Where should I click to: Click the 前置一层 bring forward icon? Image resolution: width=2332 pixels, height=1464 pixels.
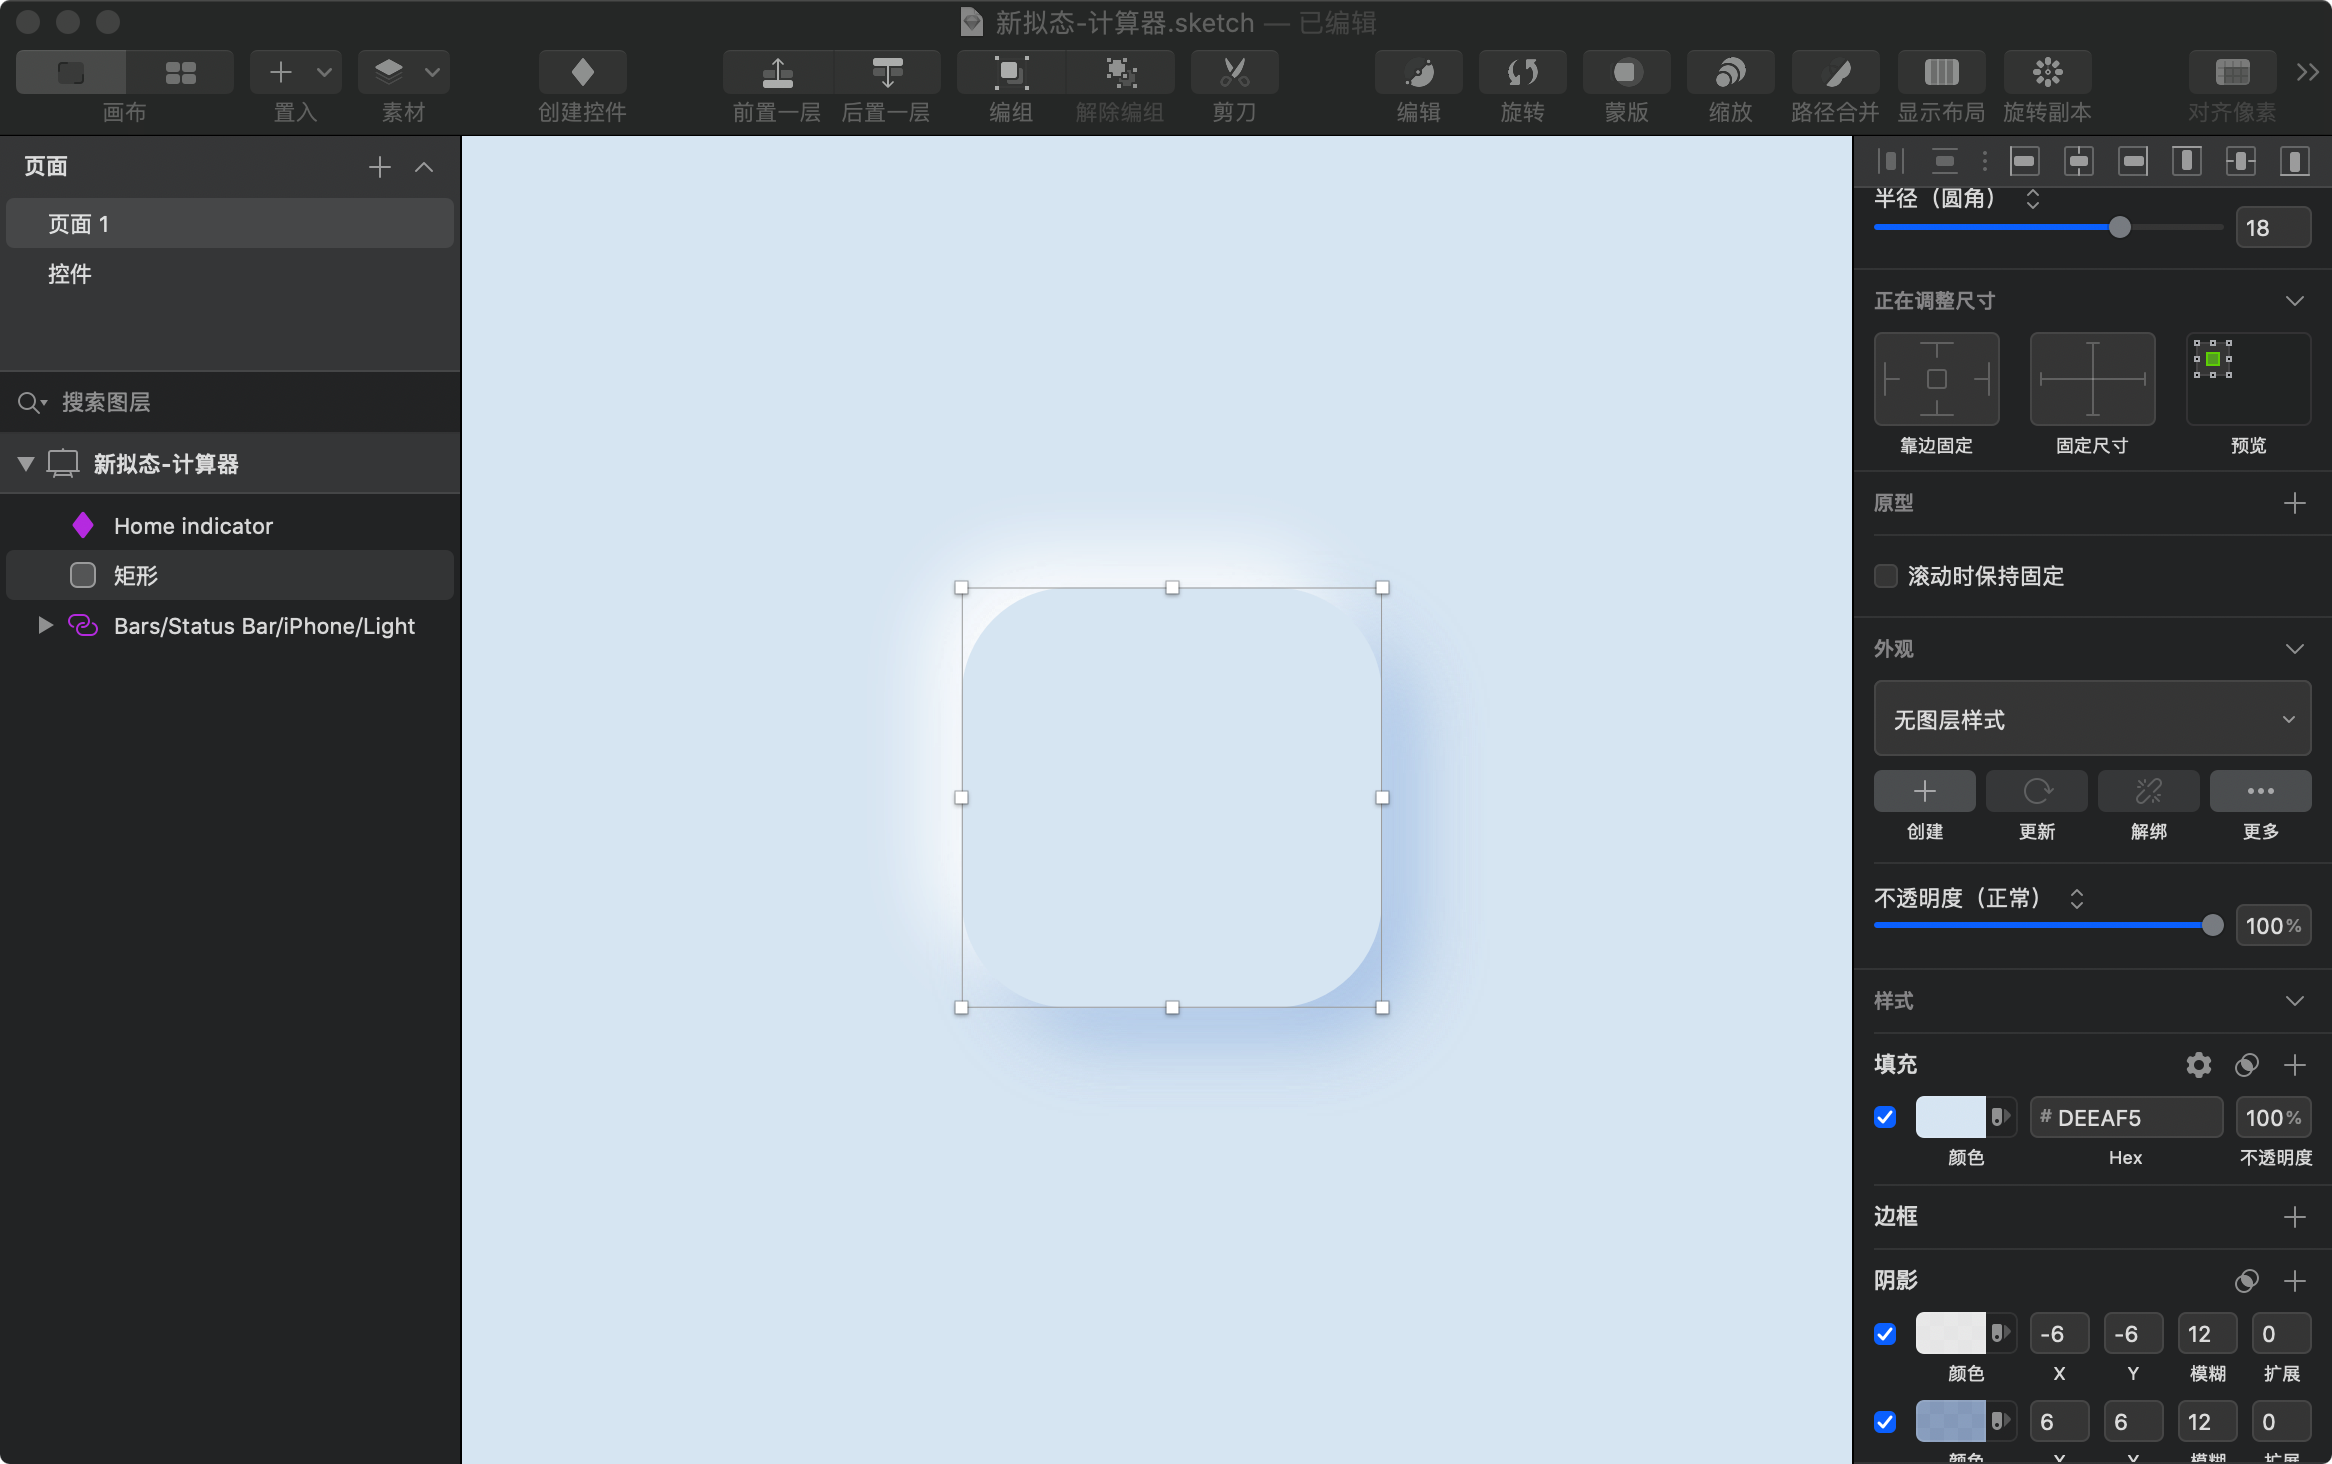tap(777, 72)
